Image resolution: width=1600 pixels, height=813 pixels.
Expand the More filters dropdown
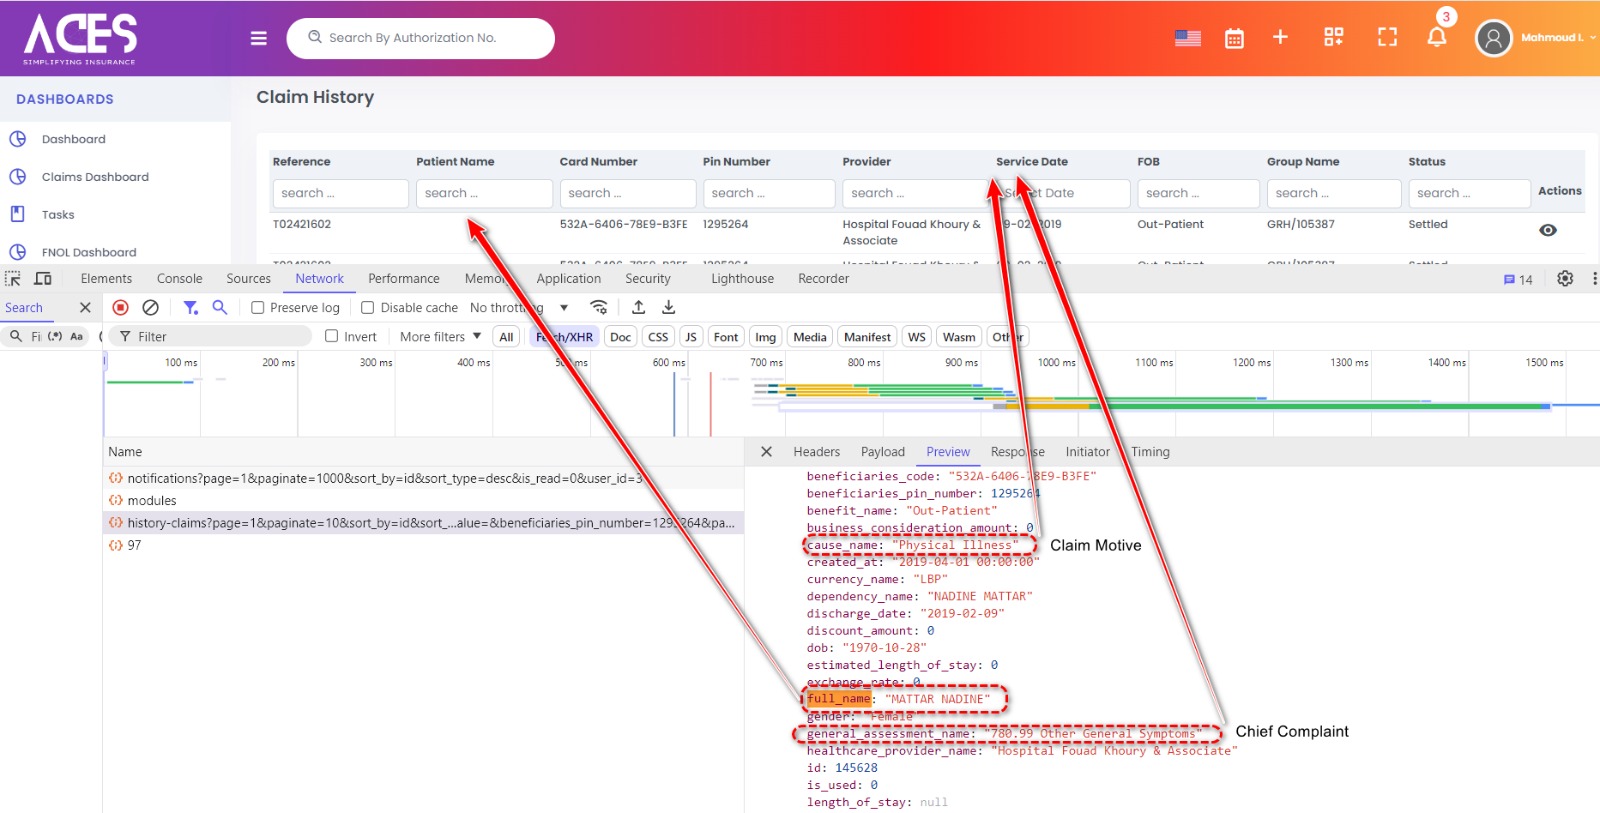coord(440,337)
